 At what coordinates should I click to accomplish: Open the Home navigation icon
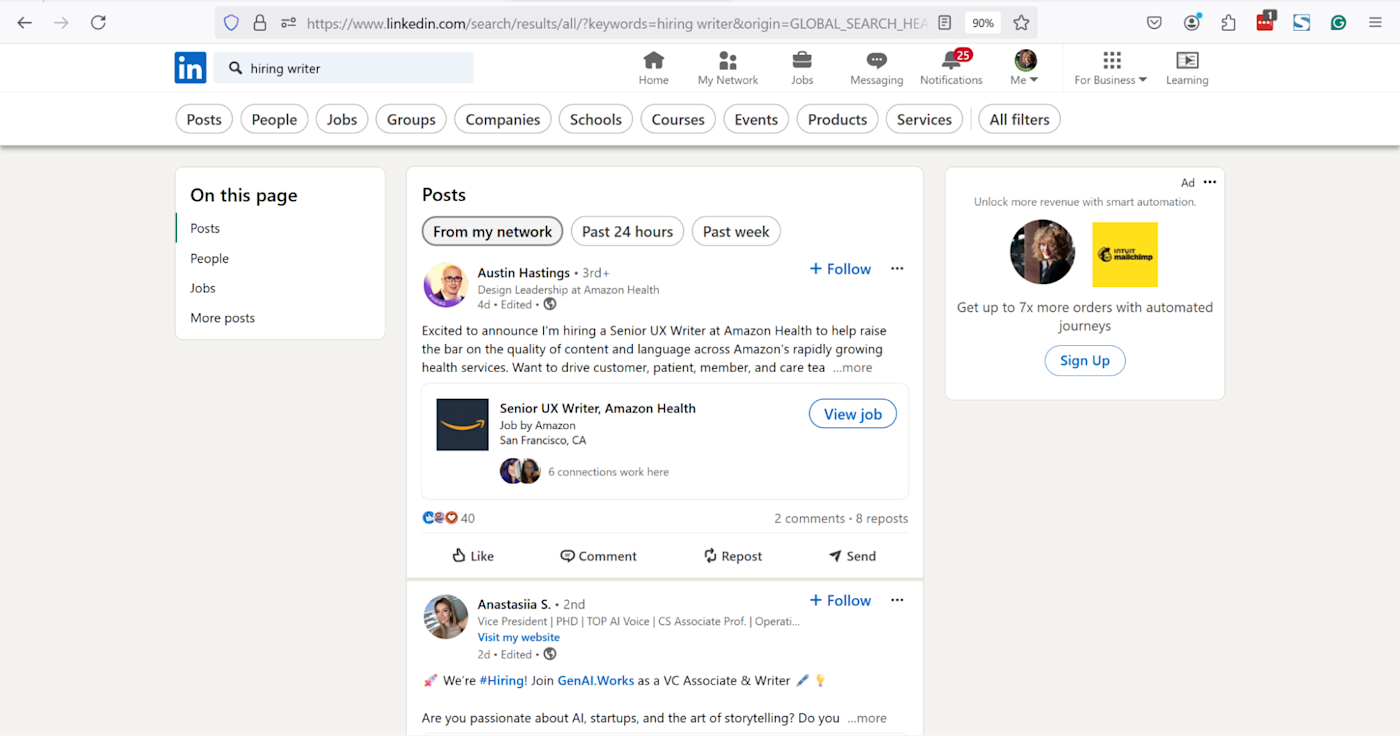(x=653, y=68)
